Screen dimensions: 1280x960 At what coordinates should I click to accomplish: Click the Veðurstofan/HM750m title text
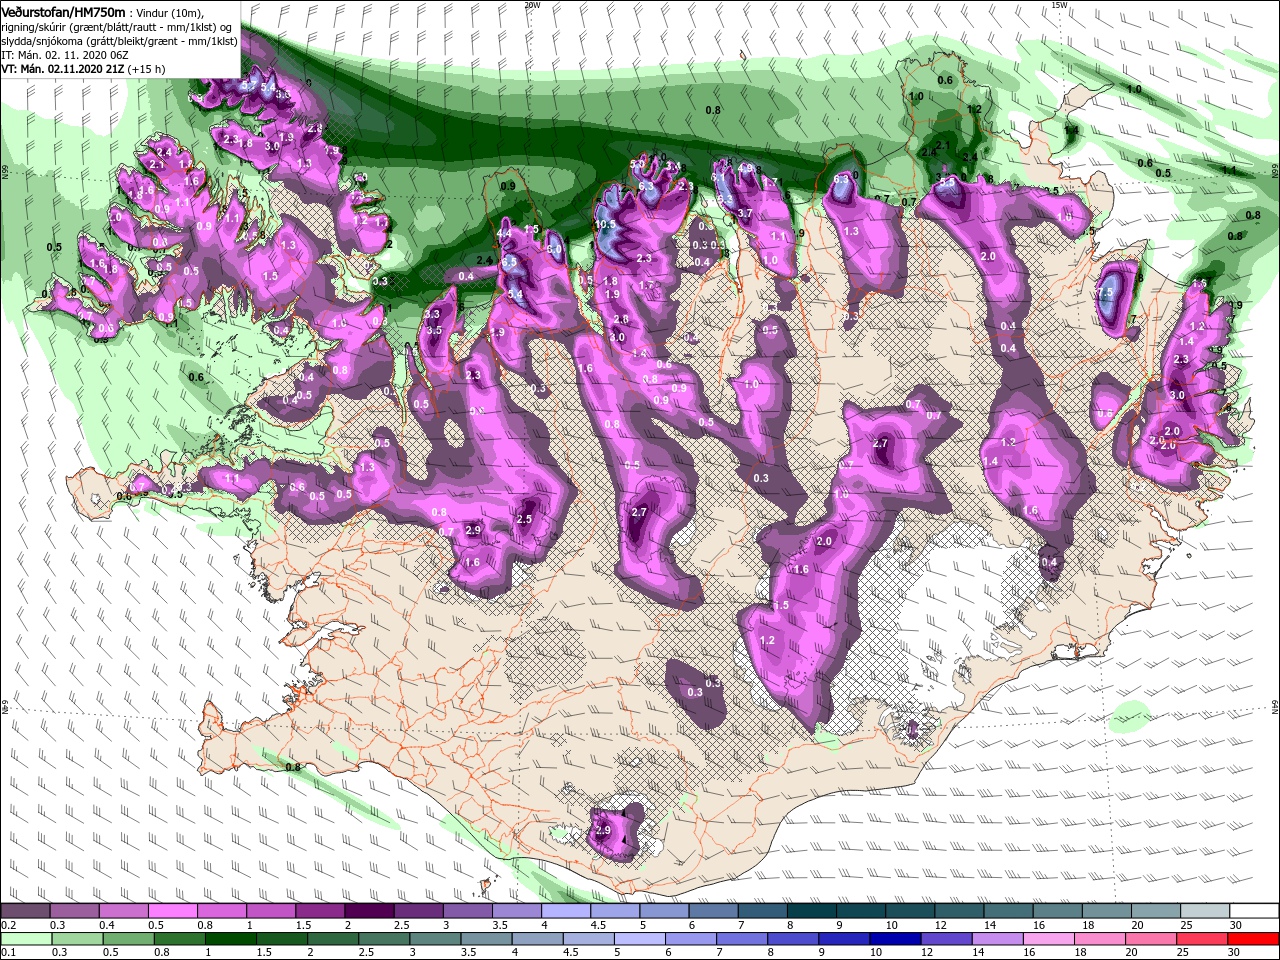pyautogui.click(x=64, y=13)
